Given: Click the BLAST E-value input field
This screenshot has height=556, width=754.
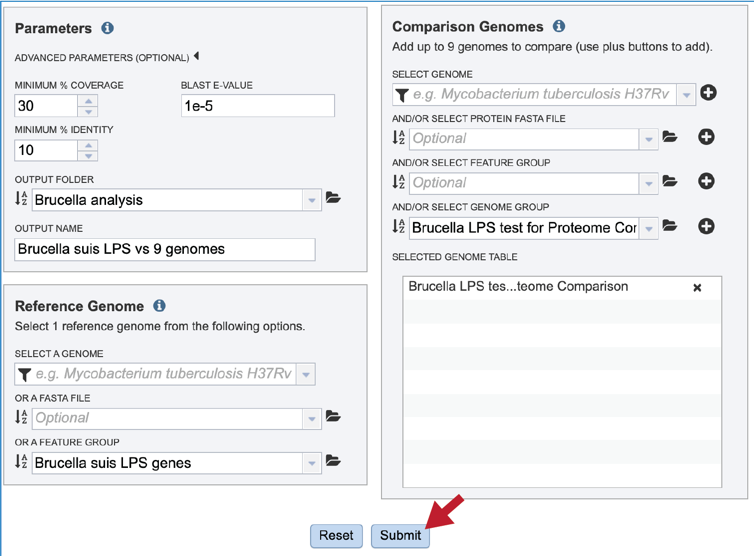Looking at the screenshot, I should pyautogui.click(x=257, y=105).
